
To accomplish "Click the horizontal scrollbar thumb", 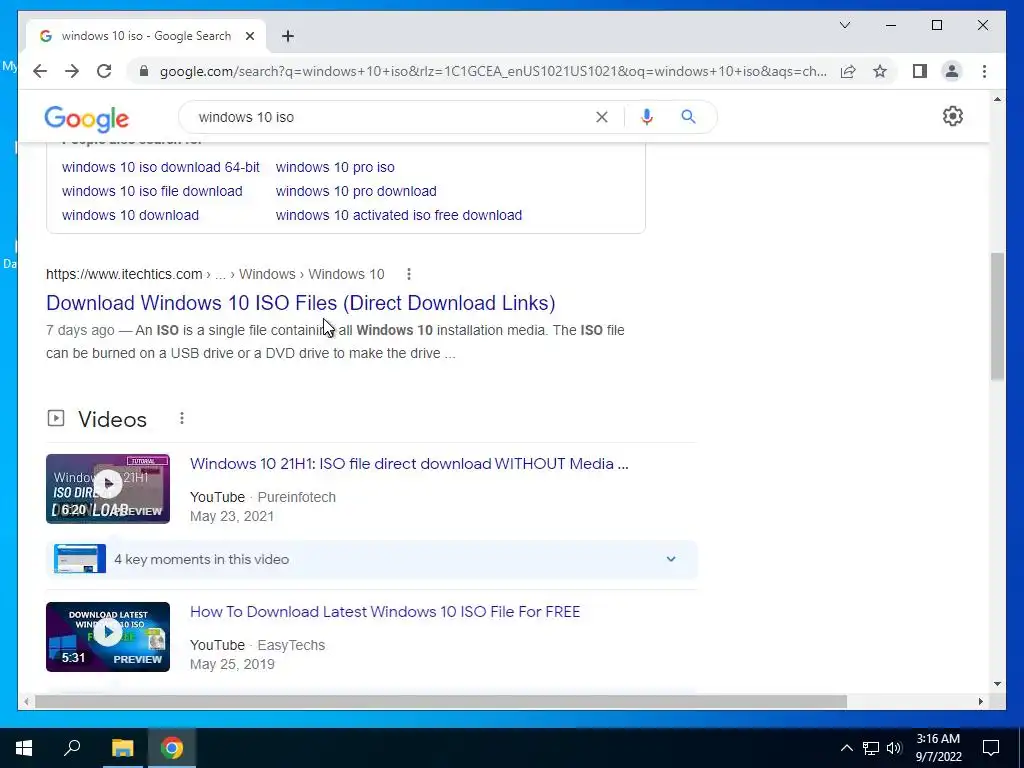I will point(441,701).
